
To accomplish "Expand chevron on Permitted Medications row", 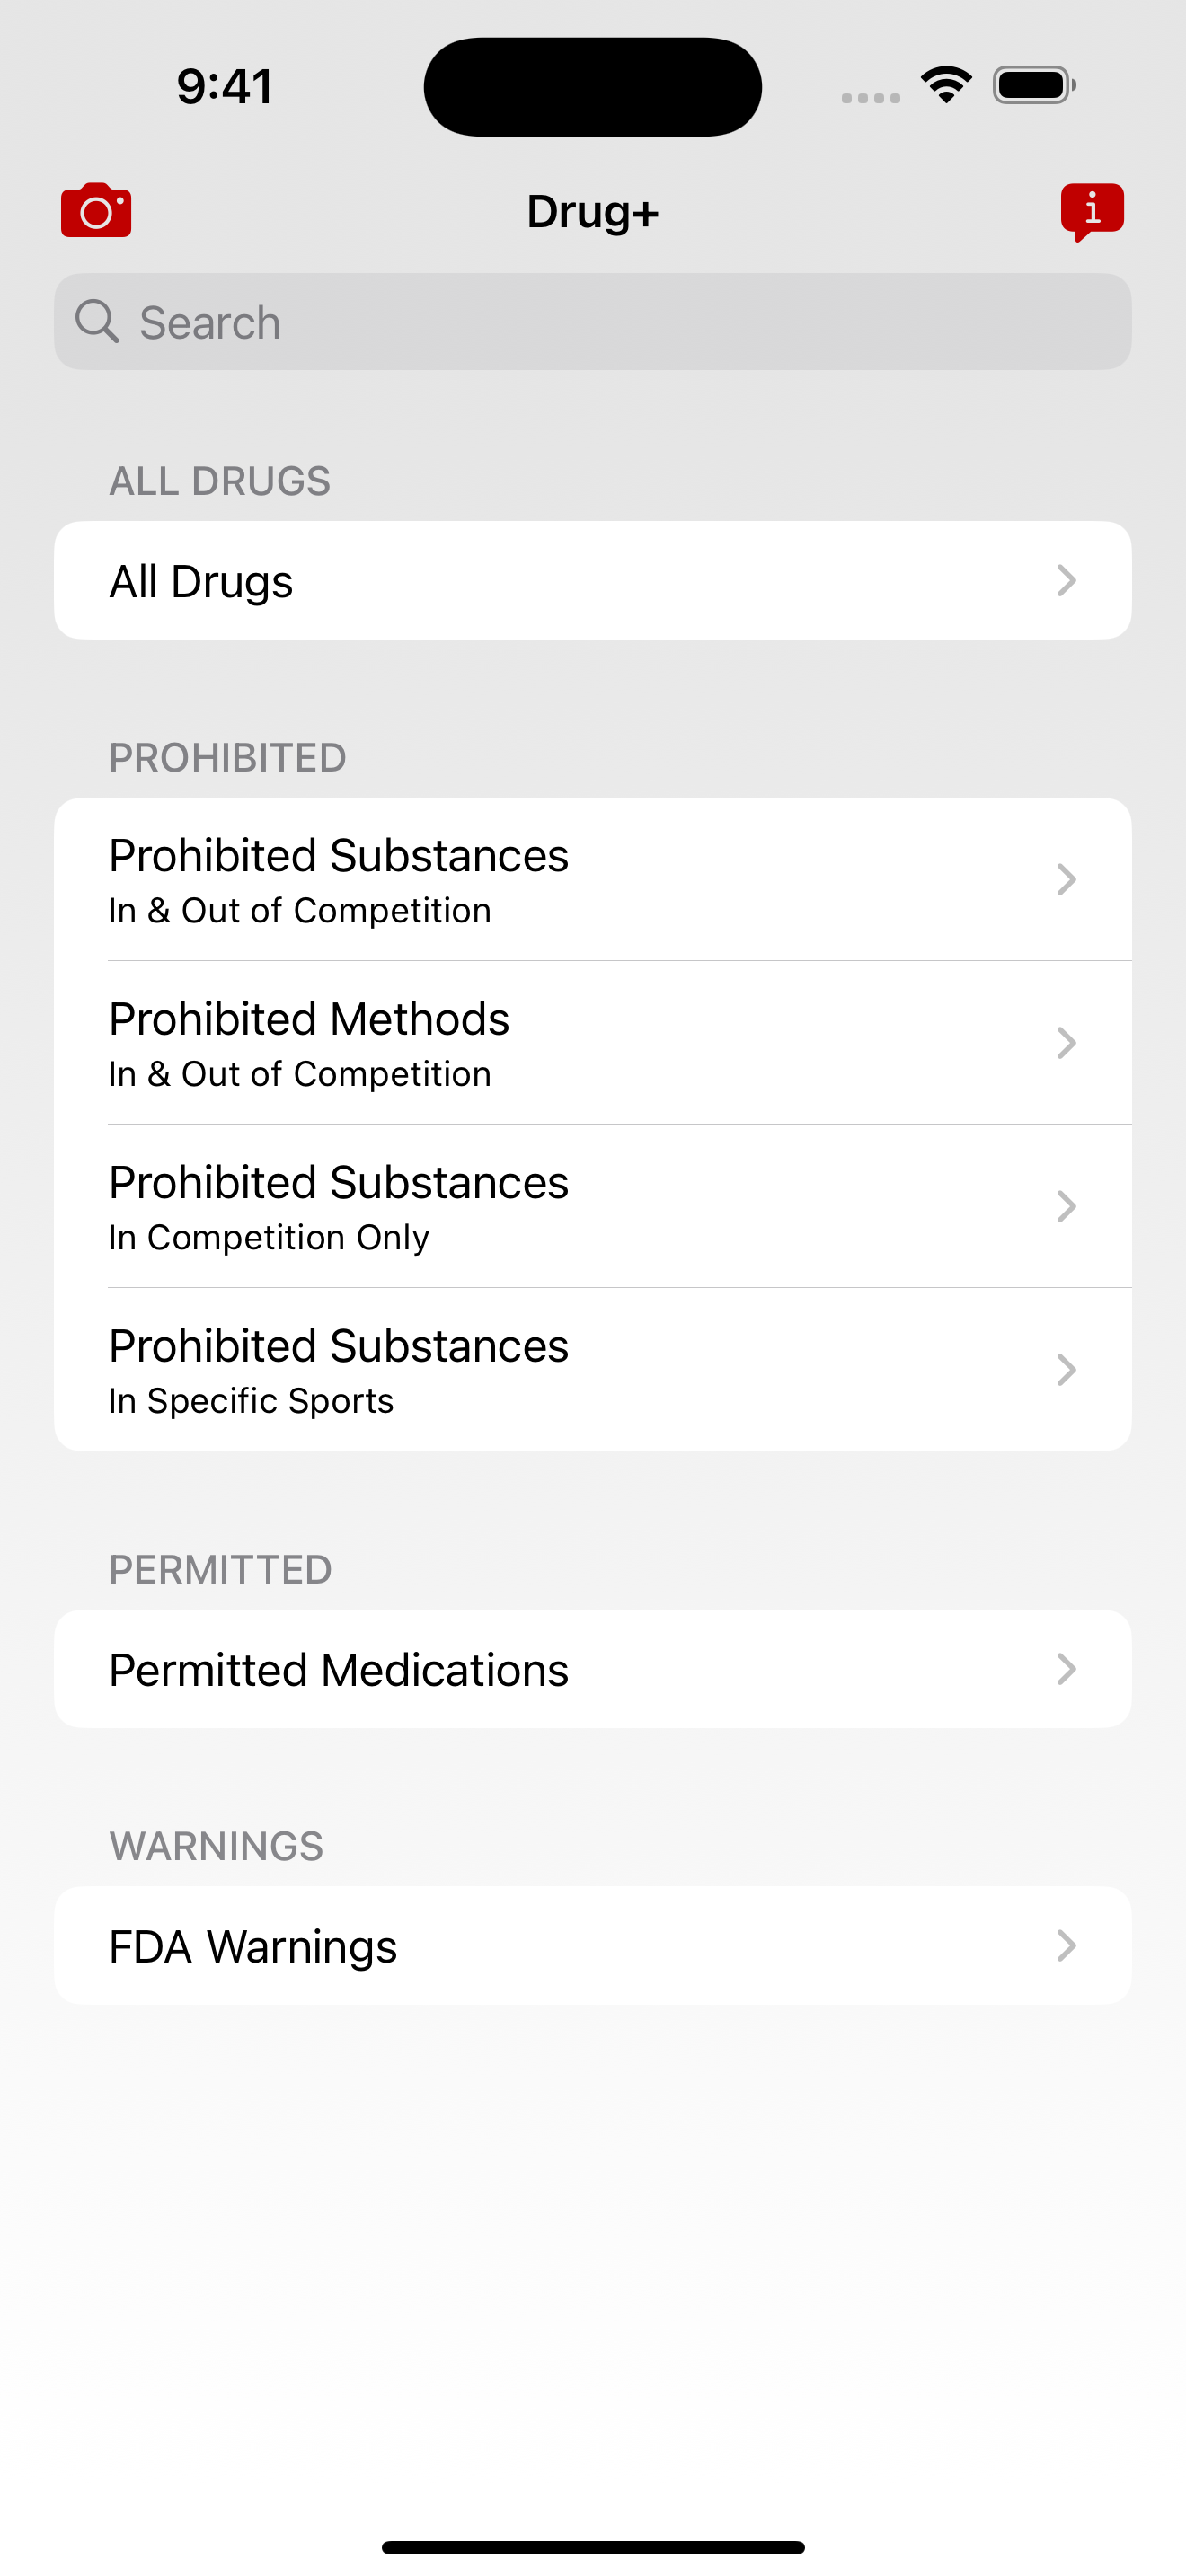I will pos(1066,1669).
